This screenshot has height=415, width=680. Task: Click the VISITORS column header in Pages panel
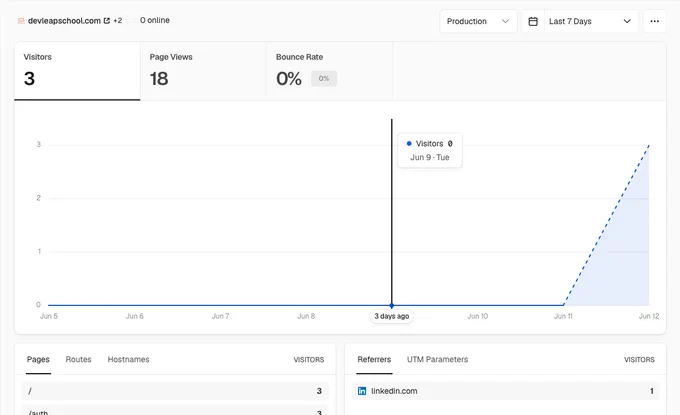[309, 359]
